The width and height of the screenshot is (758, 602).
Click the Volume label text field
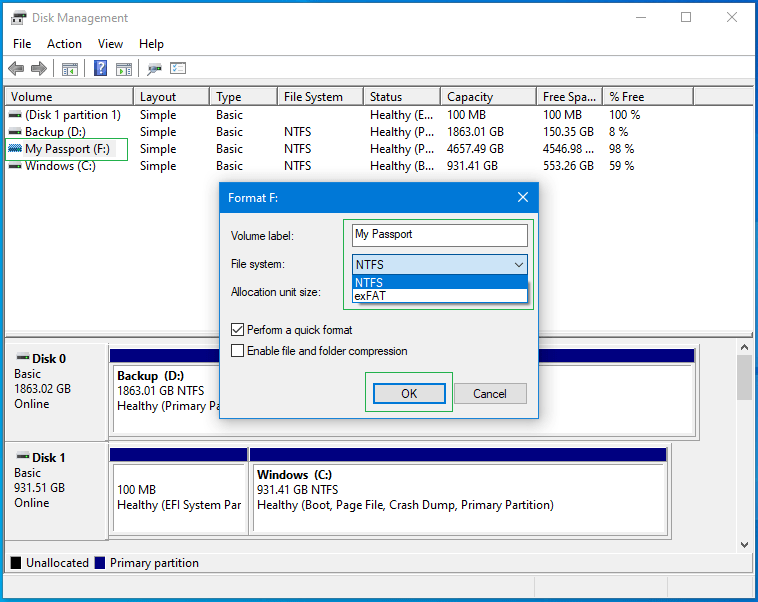tap(440, 235)
